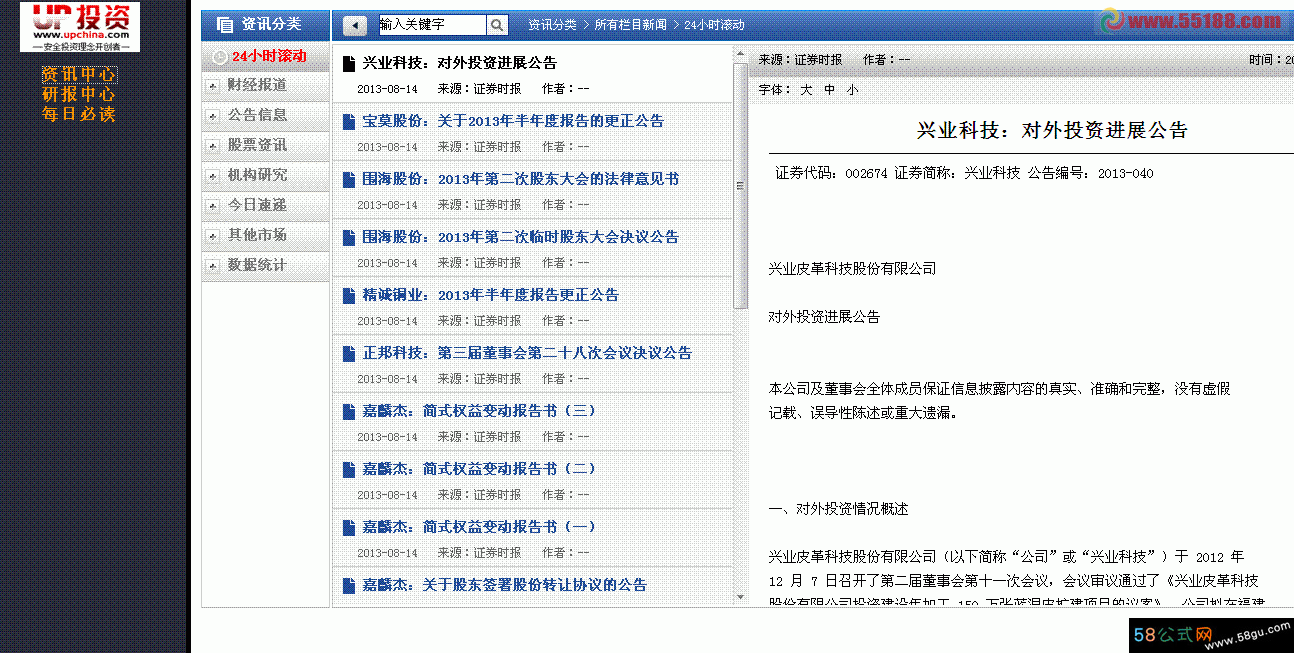Open 嘉麟杰：简式权益变动报告书（二）
Viewport: 1294px width, 653px height.
point(479,469)
